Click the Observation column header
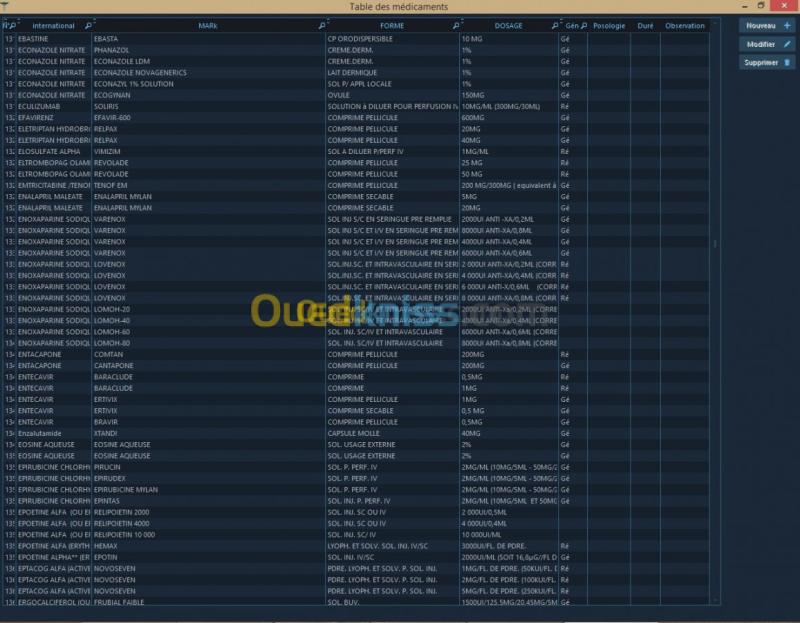This screenshot has height=623, width=800. 685,26
